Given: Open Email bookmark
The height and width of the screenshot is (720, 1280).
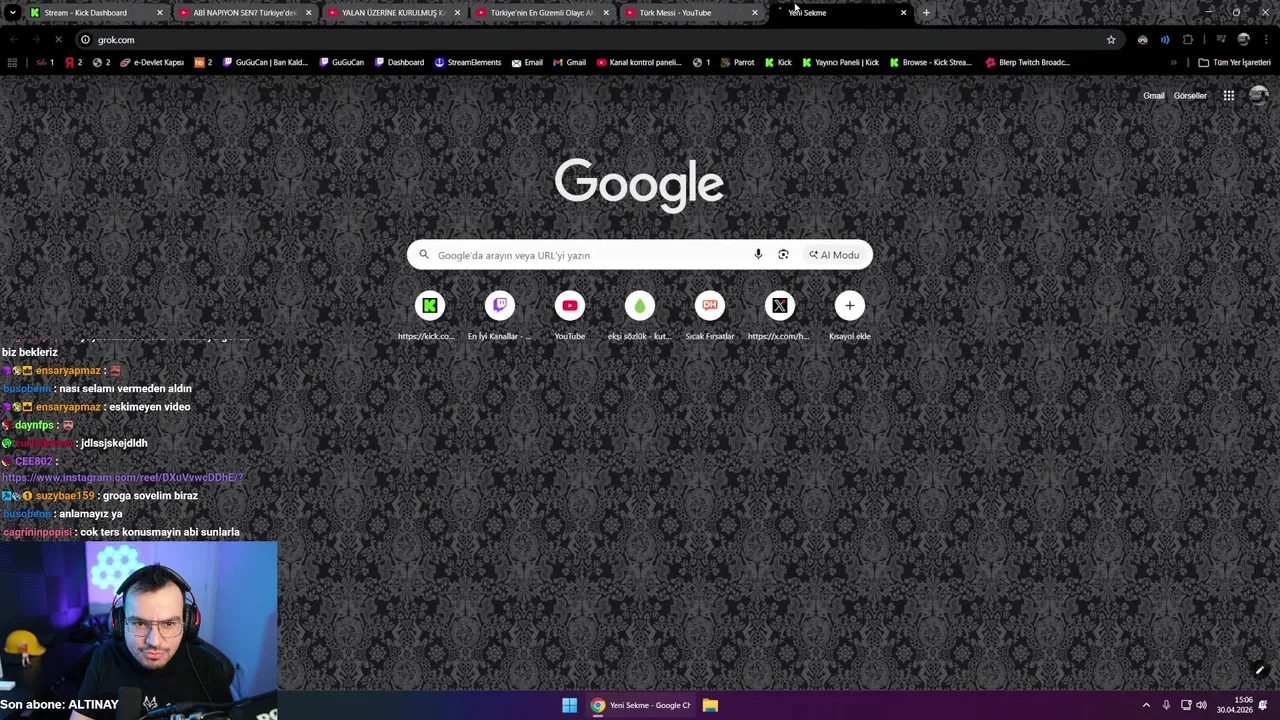Looking at the screenshot, I should click(527, 62).
